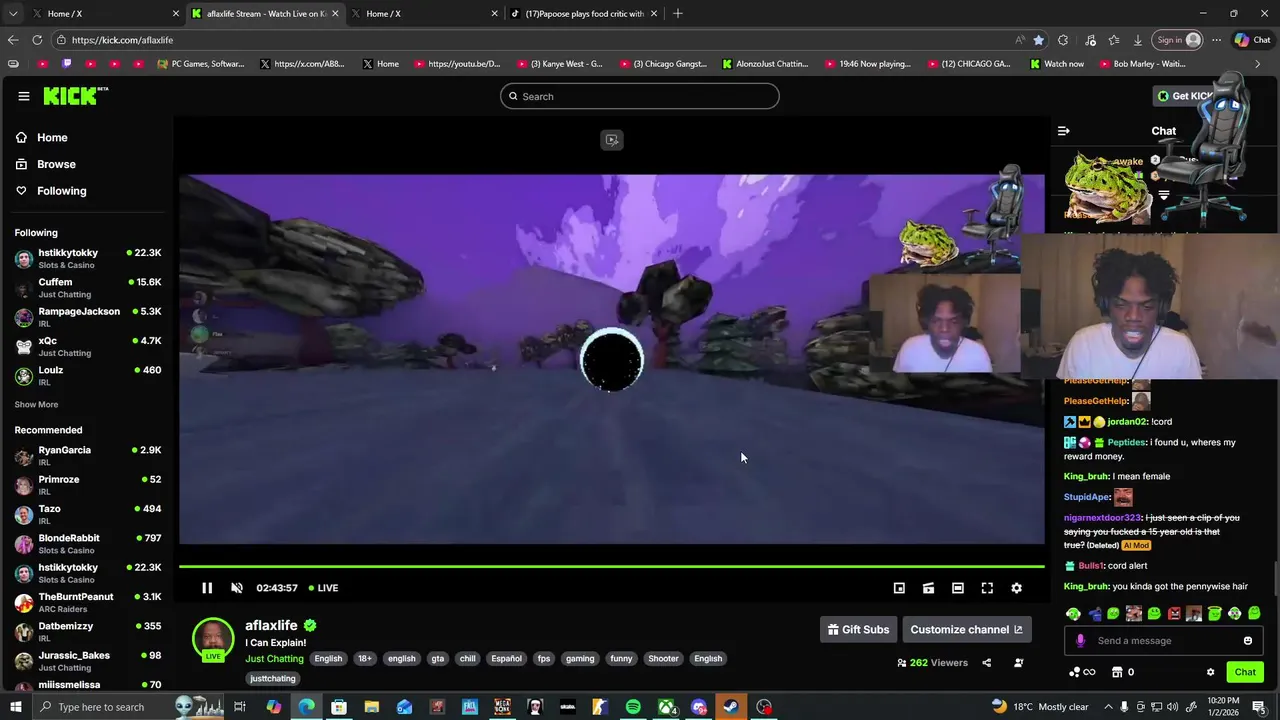Screen dimensions: 1280x720
Task: Go to Home in Kick sidebar
Action: [52, 138]
